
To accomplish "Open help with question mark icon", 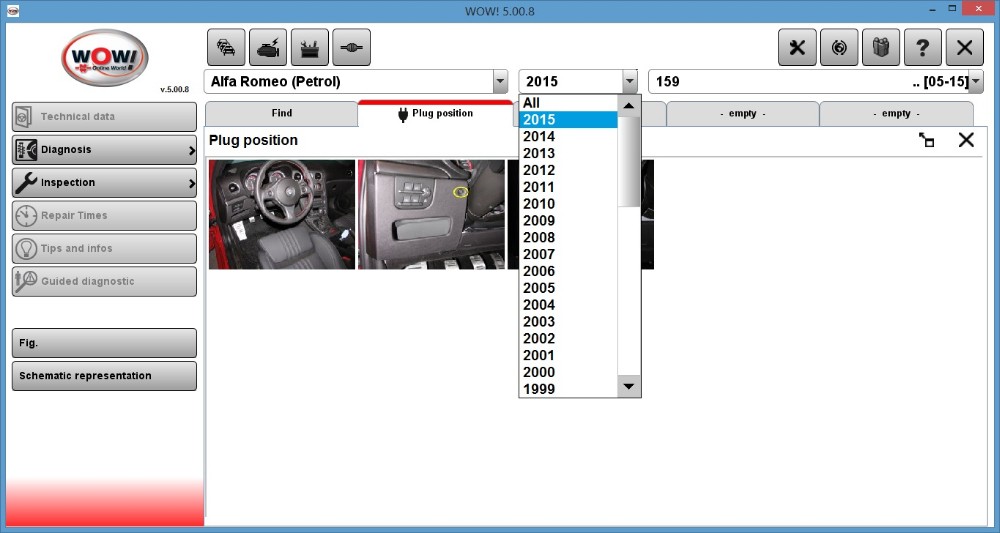I will [922, 47].
